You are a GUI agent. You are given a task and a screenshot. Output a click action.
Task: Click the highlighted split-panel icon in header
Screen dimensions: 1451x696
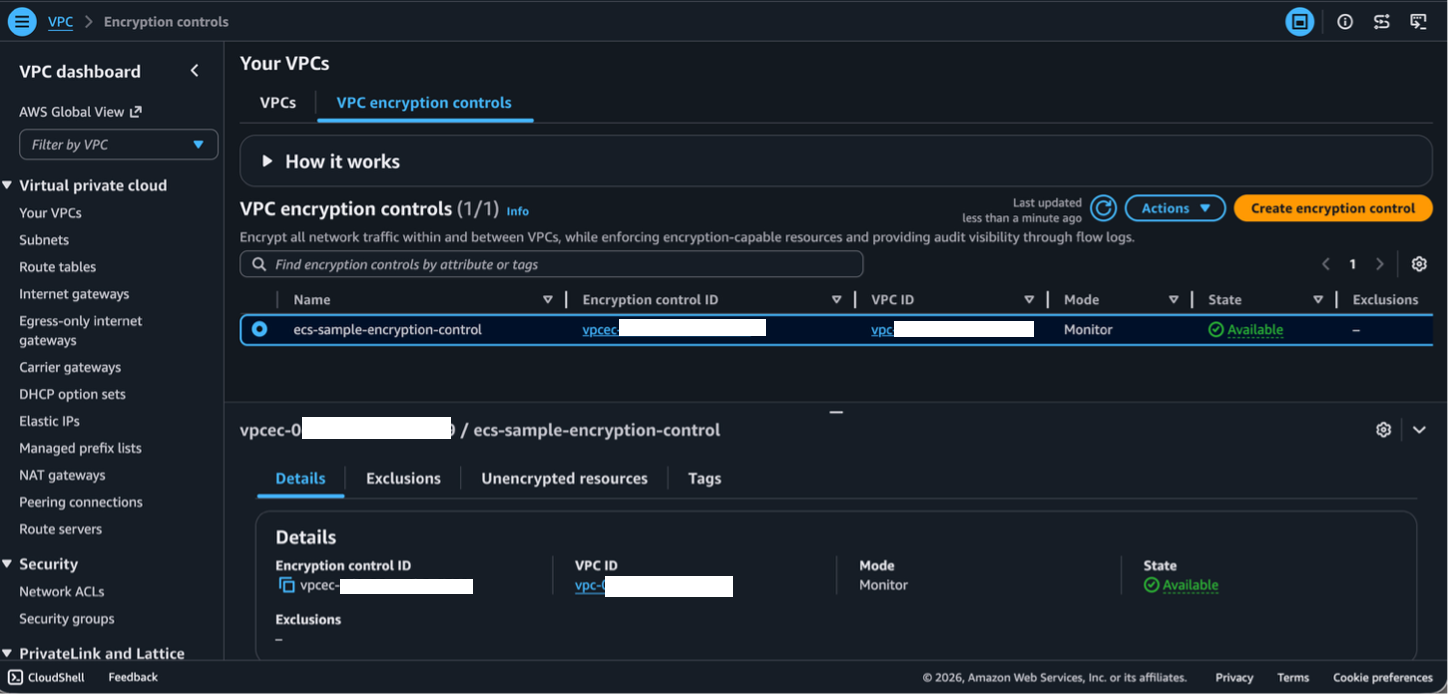pyautogui.click(x=1300, y=22)
